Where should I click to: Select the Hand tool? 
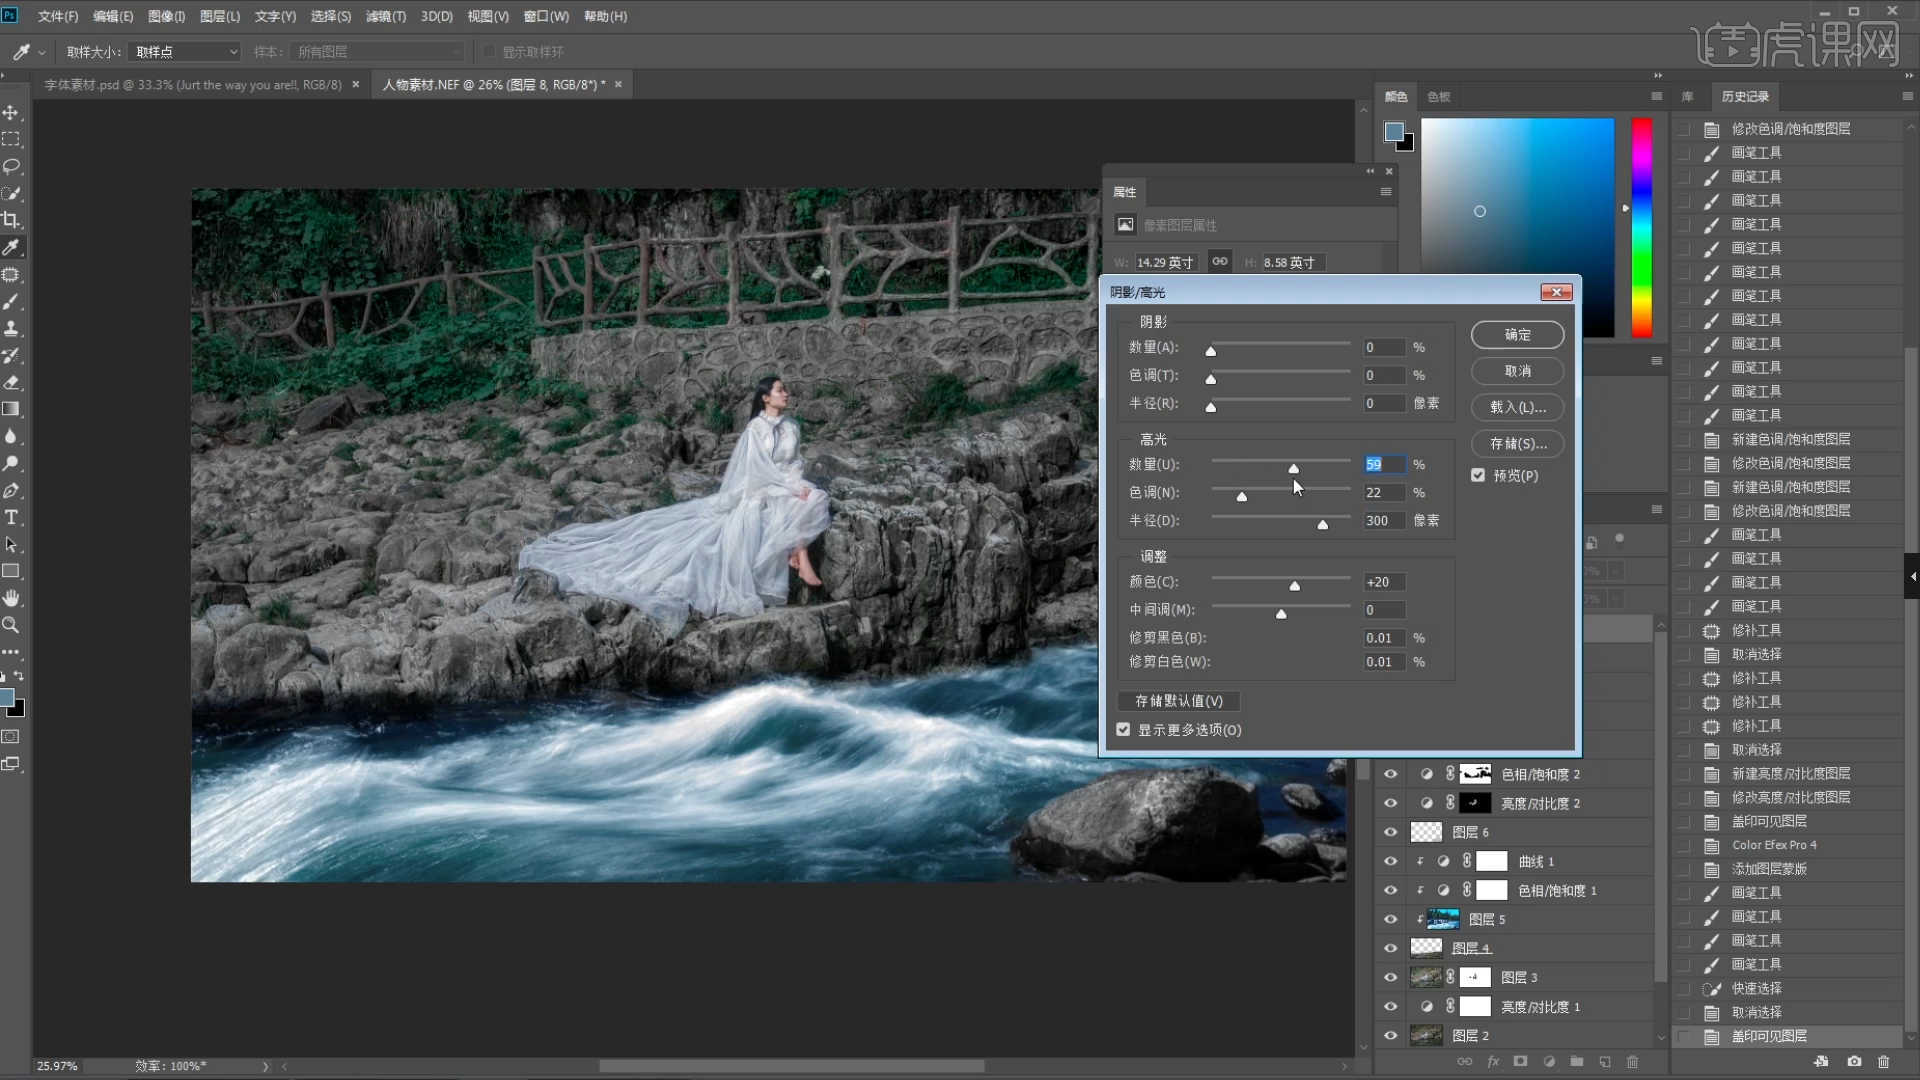pos(11,599)
